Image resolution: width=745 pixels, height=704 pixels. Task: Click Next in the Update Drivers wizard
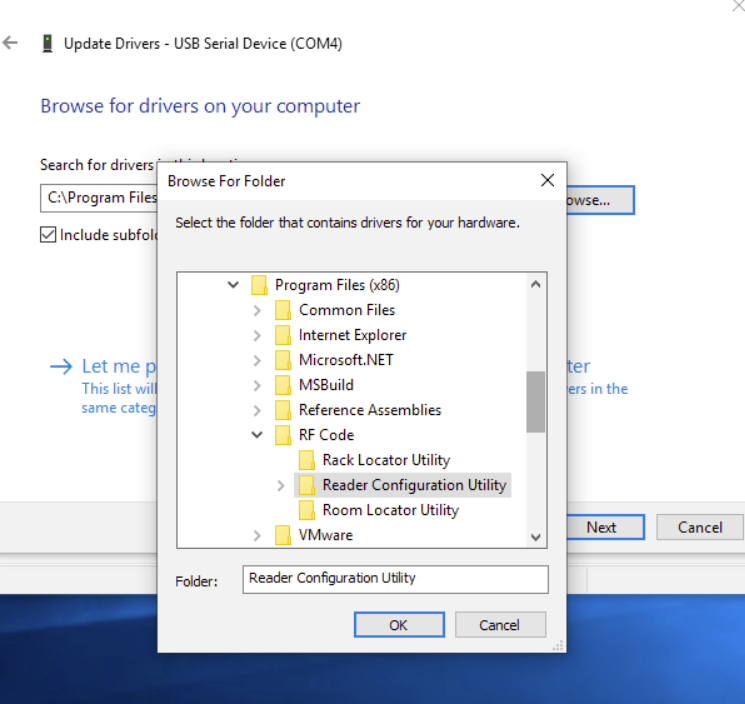[601, 527]
